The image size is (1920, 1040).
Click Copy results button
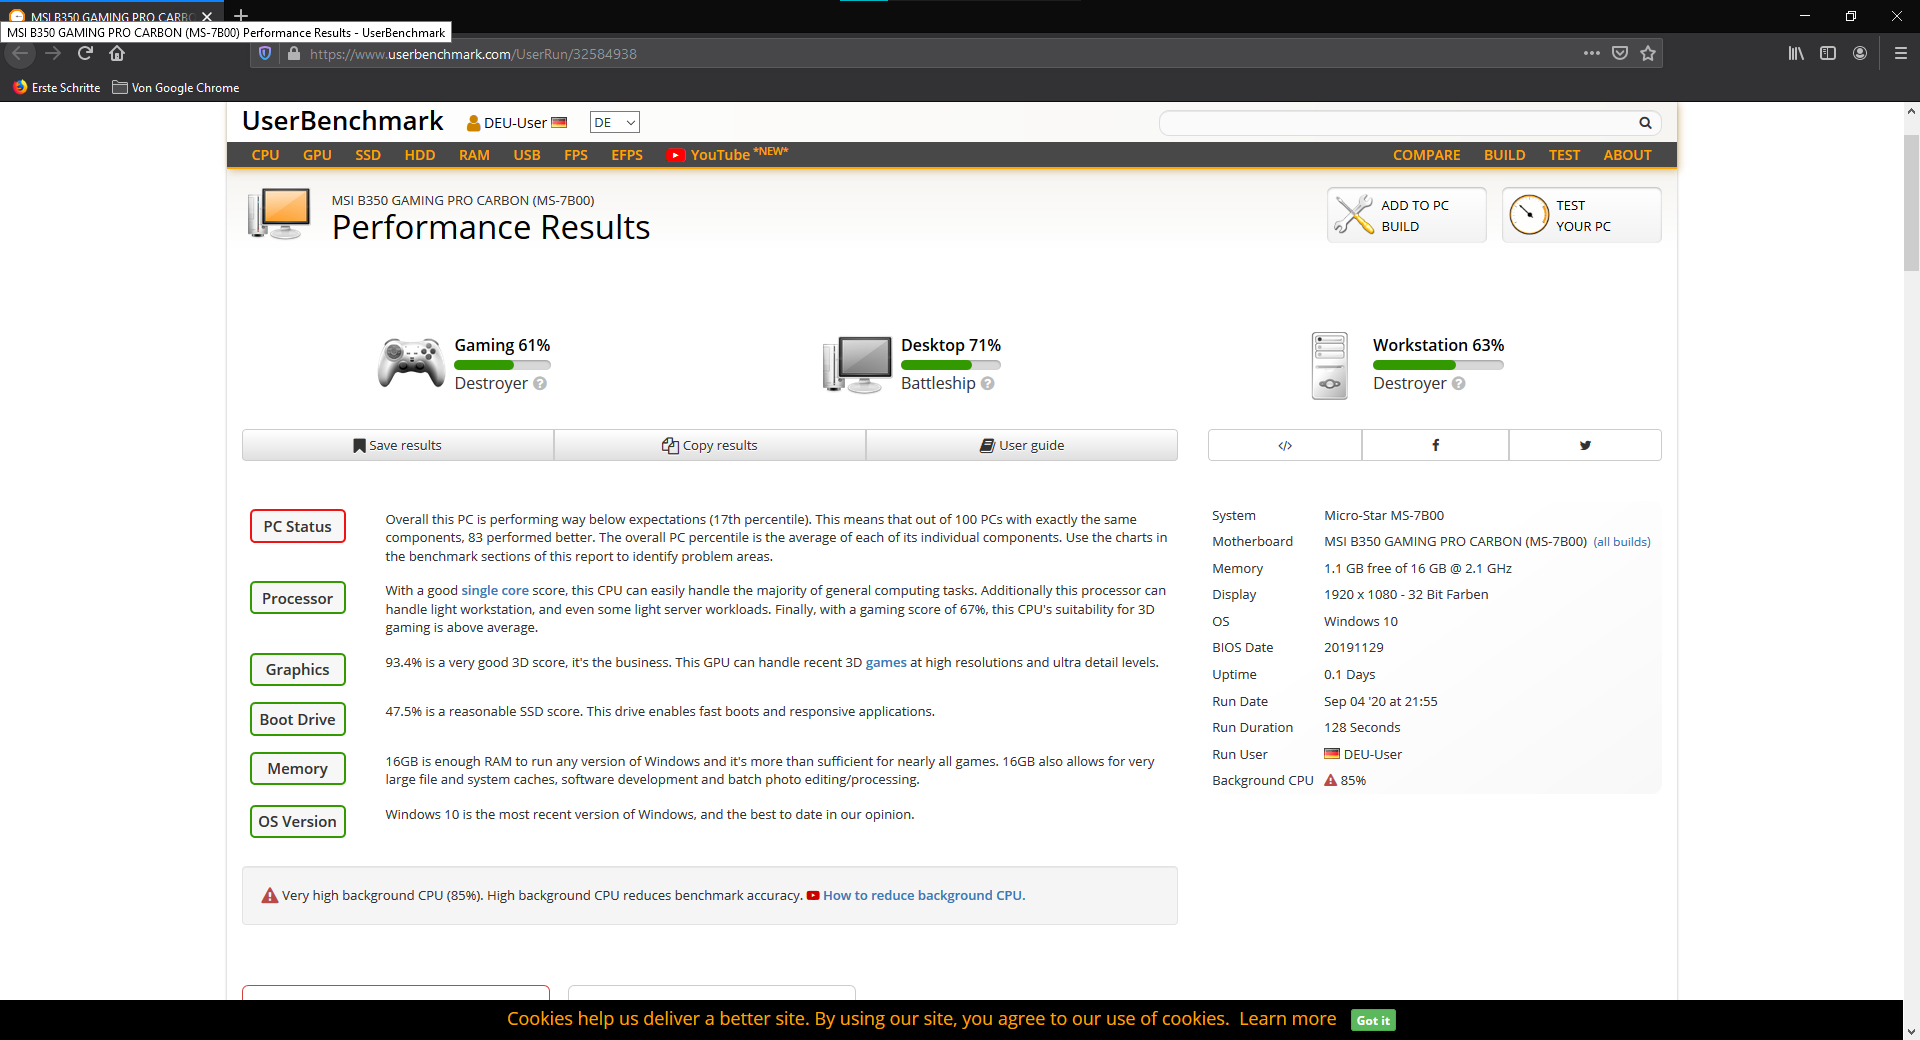[x=710, y=445]
